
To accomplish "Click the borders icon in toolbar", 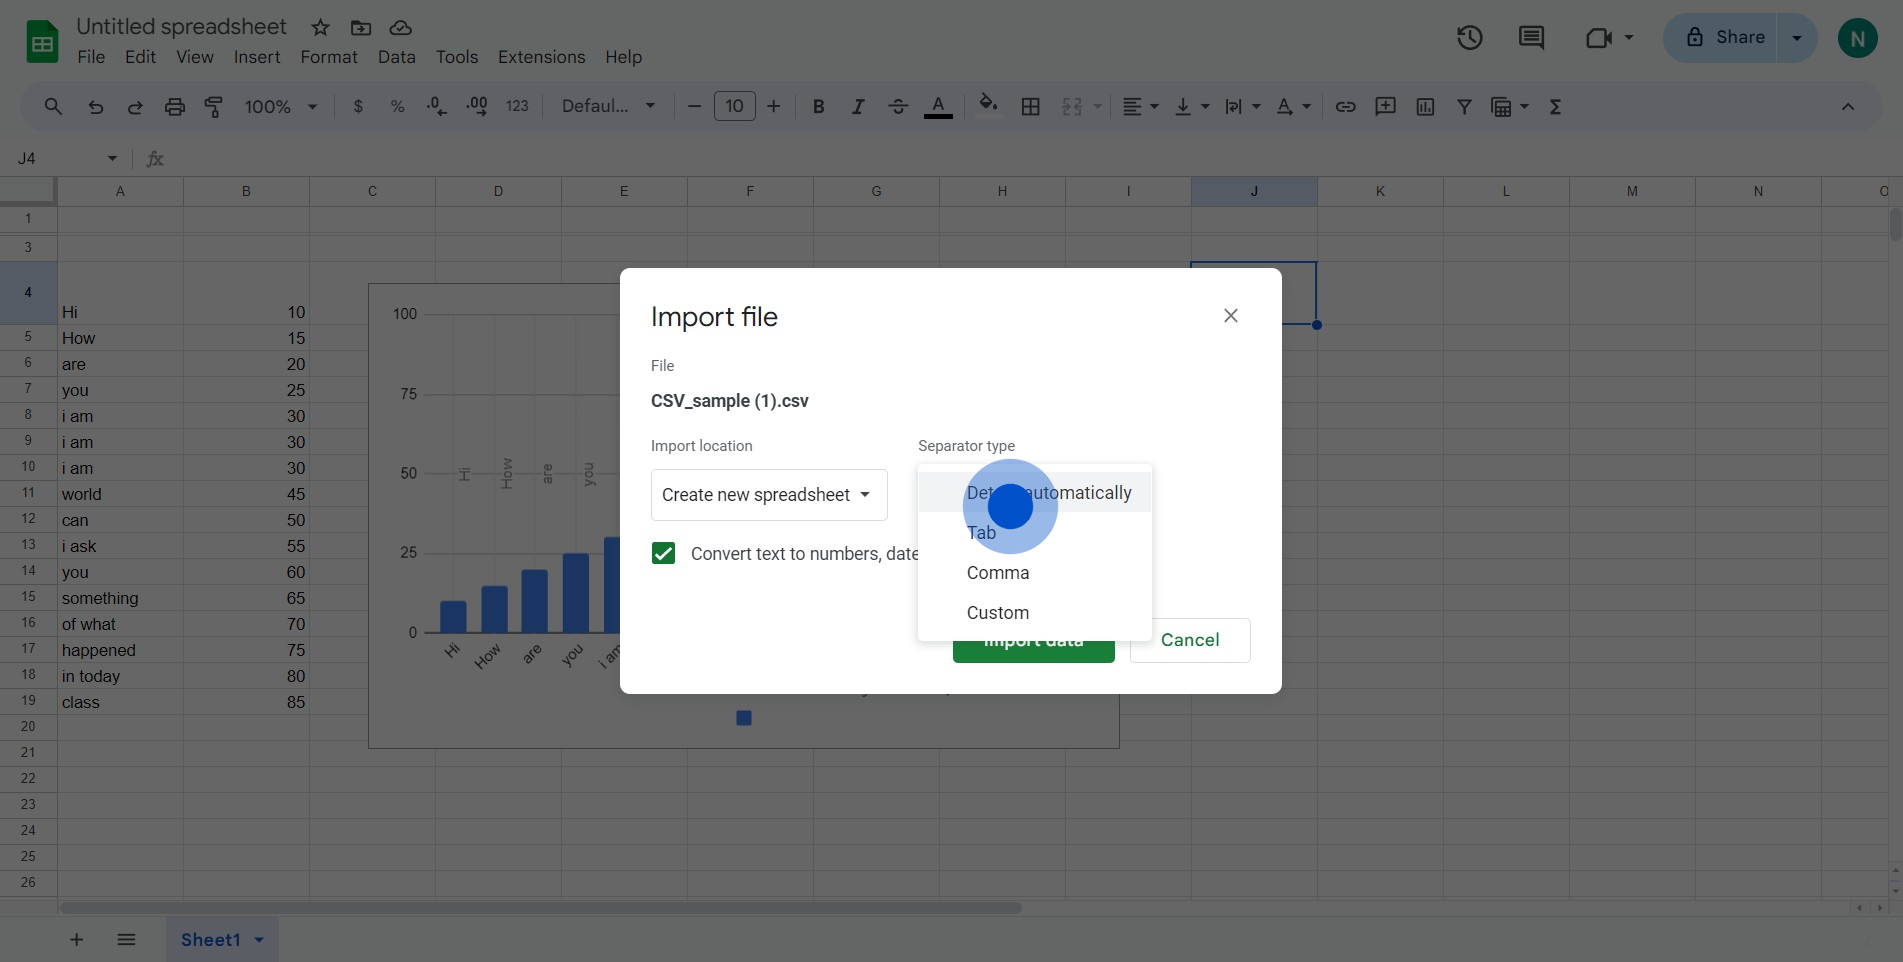I will [x=1031, y=107].
